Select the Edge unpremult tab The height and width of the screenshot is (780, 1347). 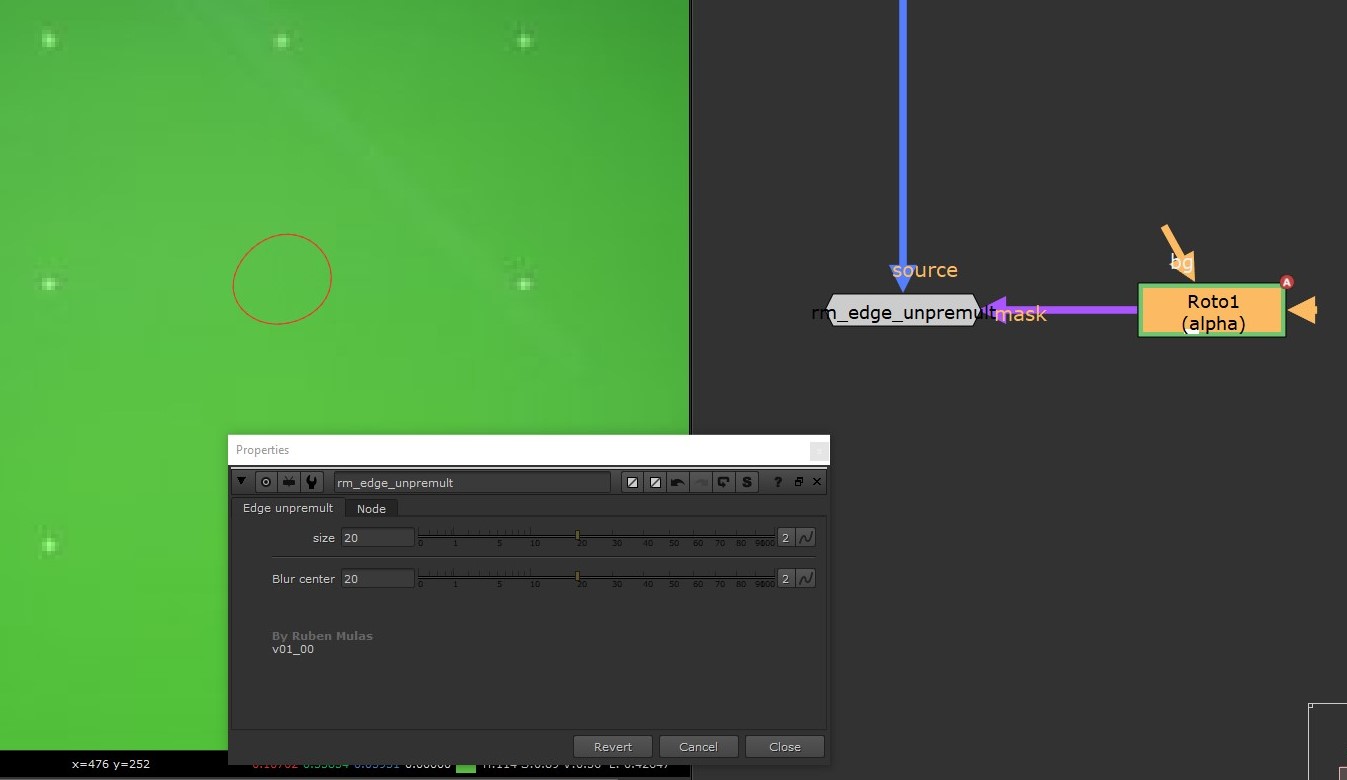(288, 508)
